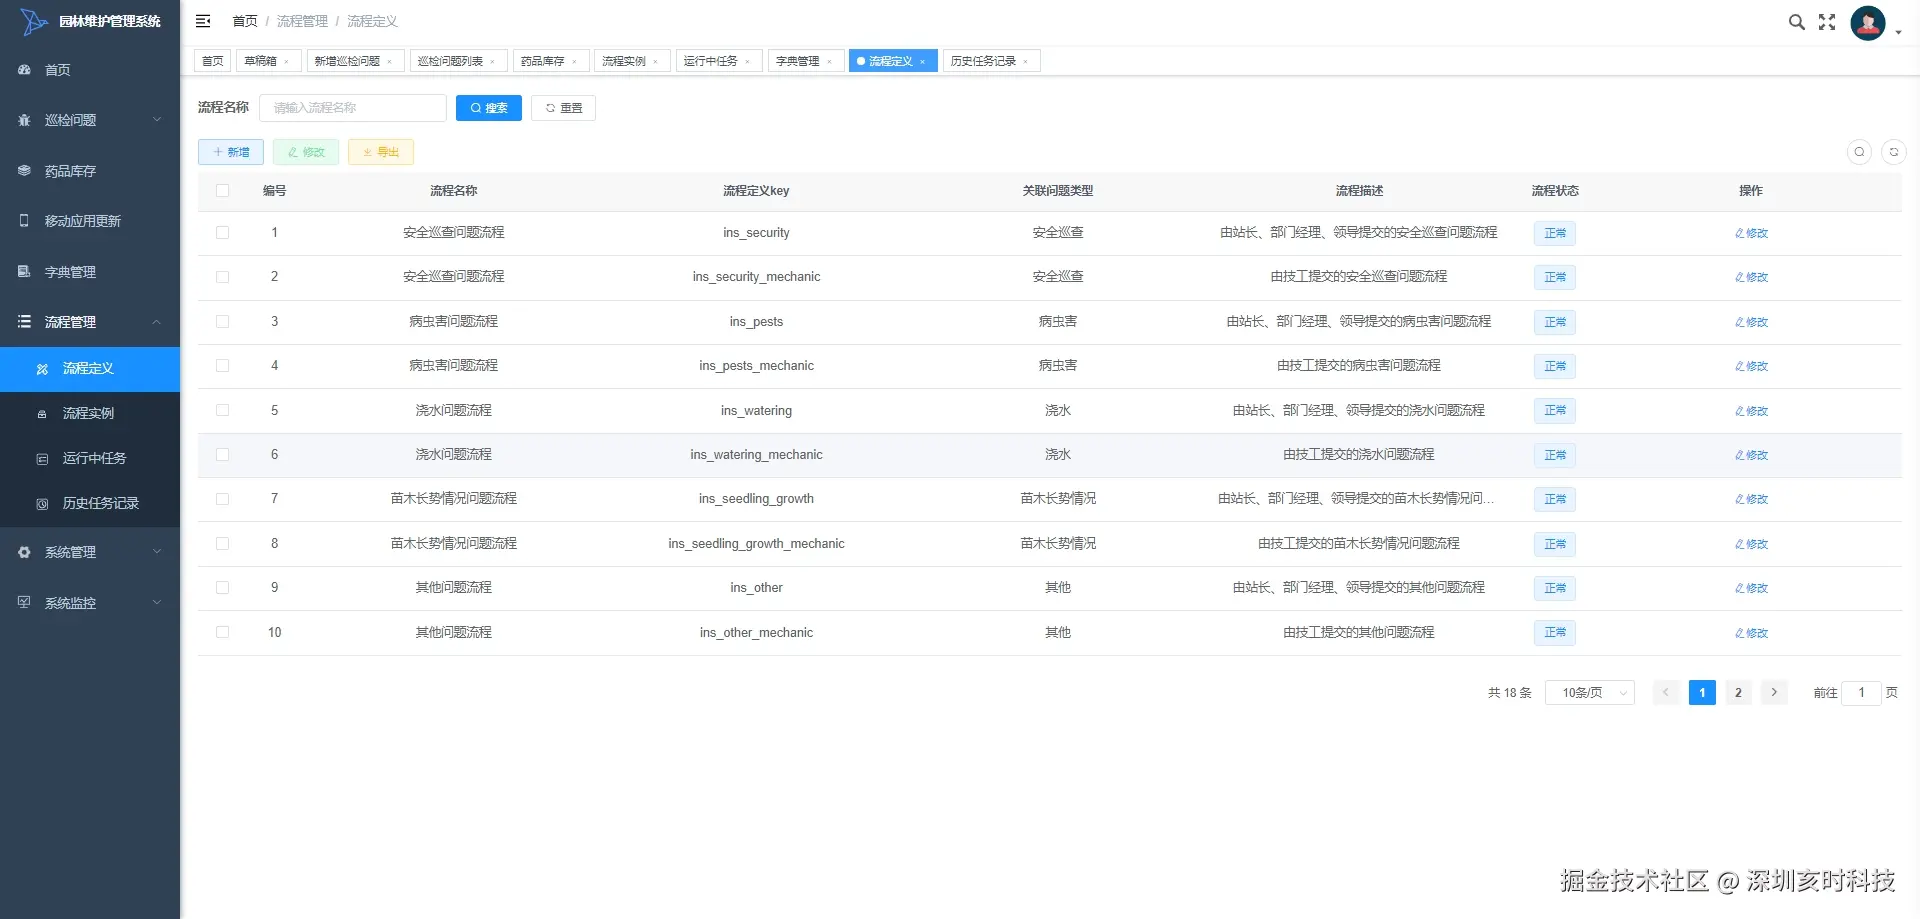Close the 药品库存 tab
The image size is (1920, 919).
(574, 62)
